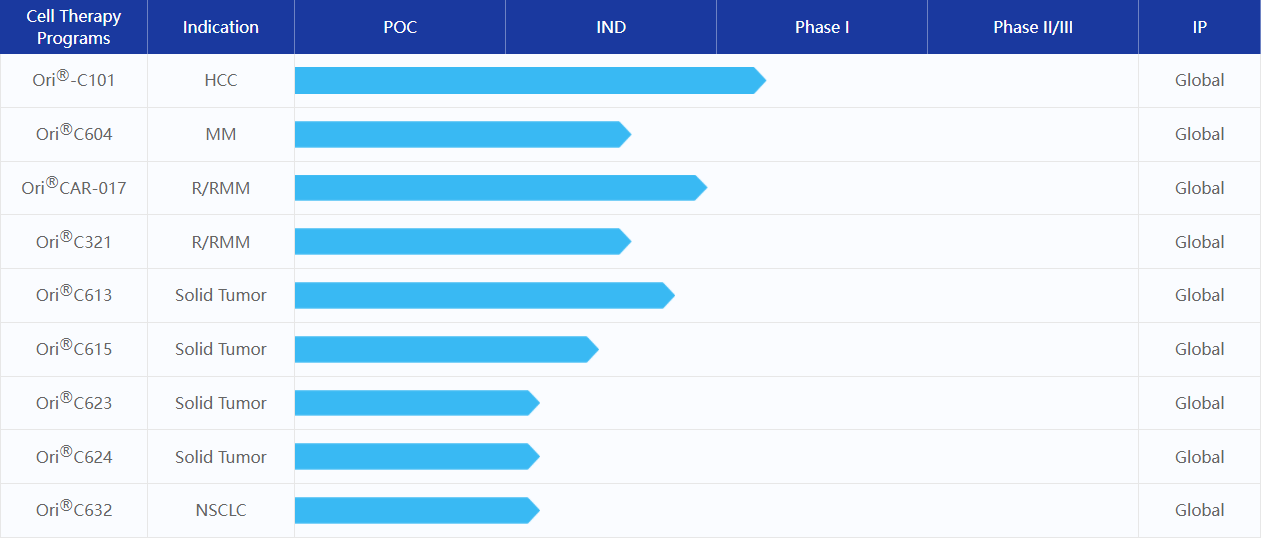Click the Ori C321 program name
Image resolution: width=1261 pixels, height=539 pixels.
point(74,242)
